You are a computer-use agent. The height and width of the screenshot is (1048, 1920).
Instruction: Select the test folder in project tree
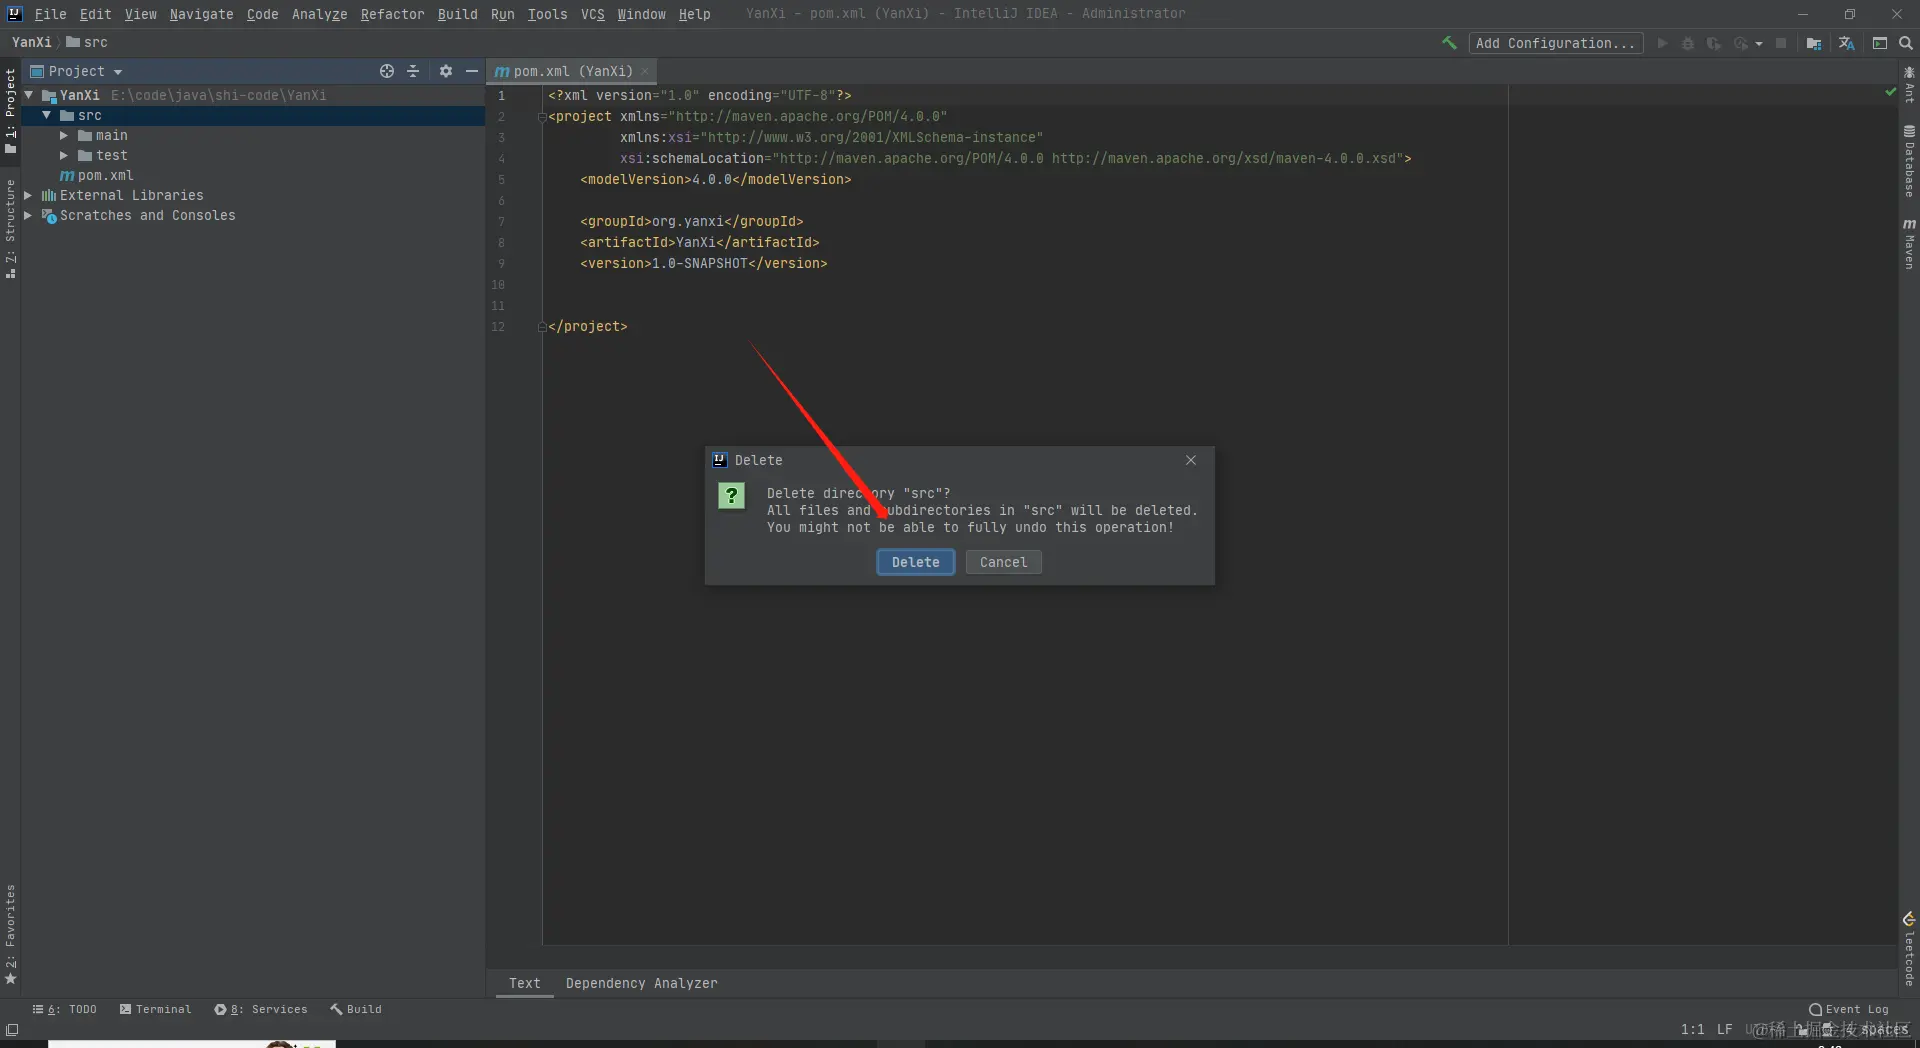(x=103, y=155)
